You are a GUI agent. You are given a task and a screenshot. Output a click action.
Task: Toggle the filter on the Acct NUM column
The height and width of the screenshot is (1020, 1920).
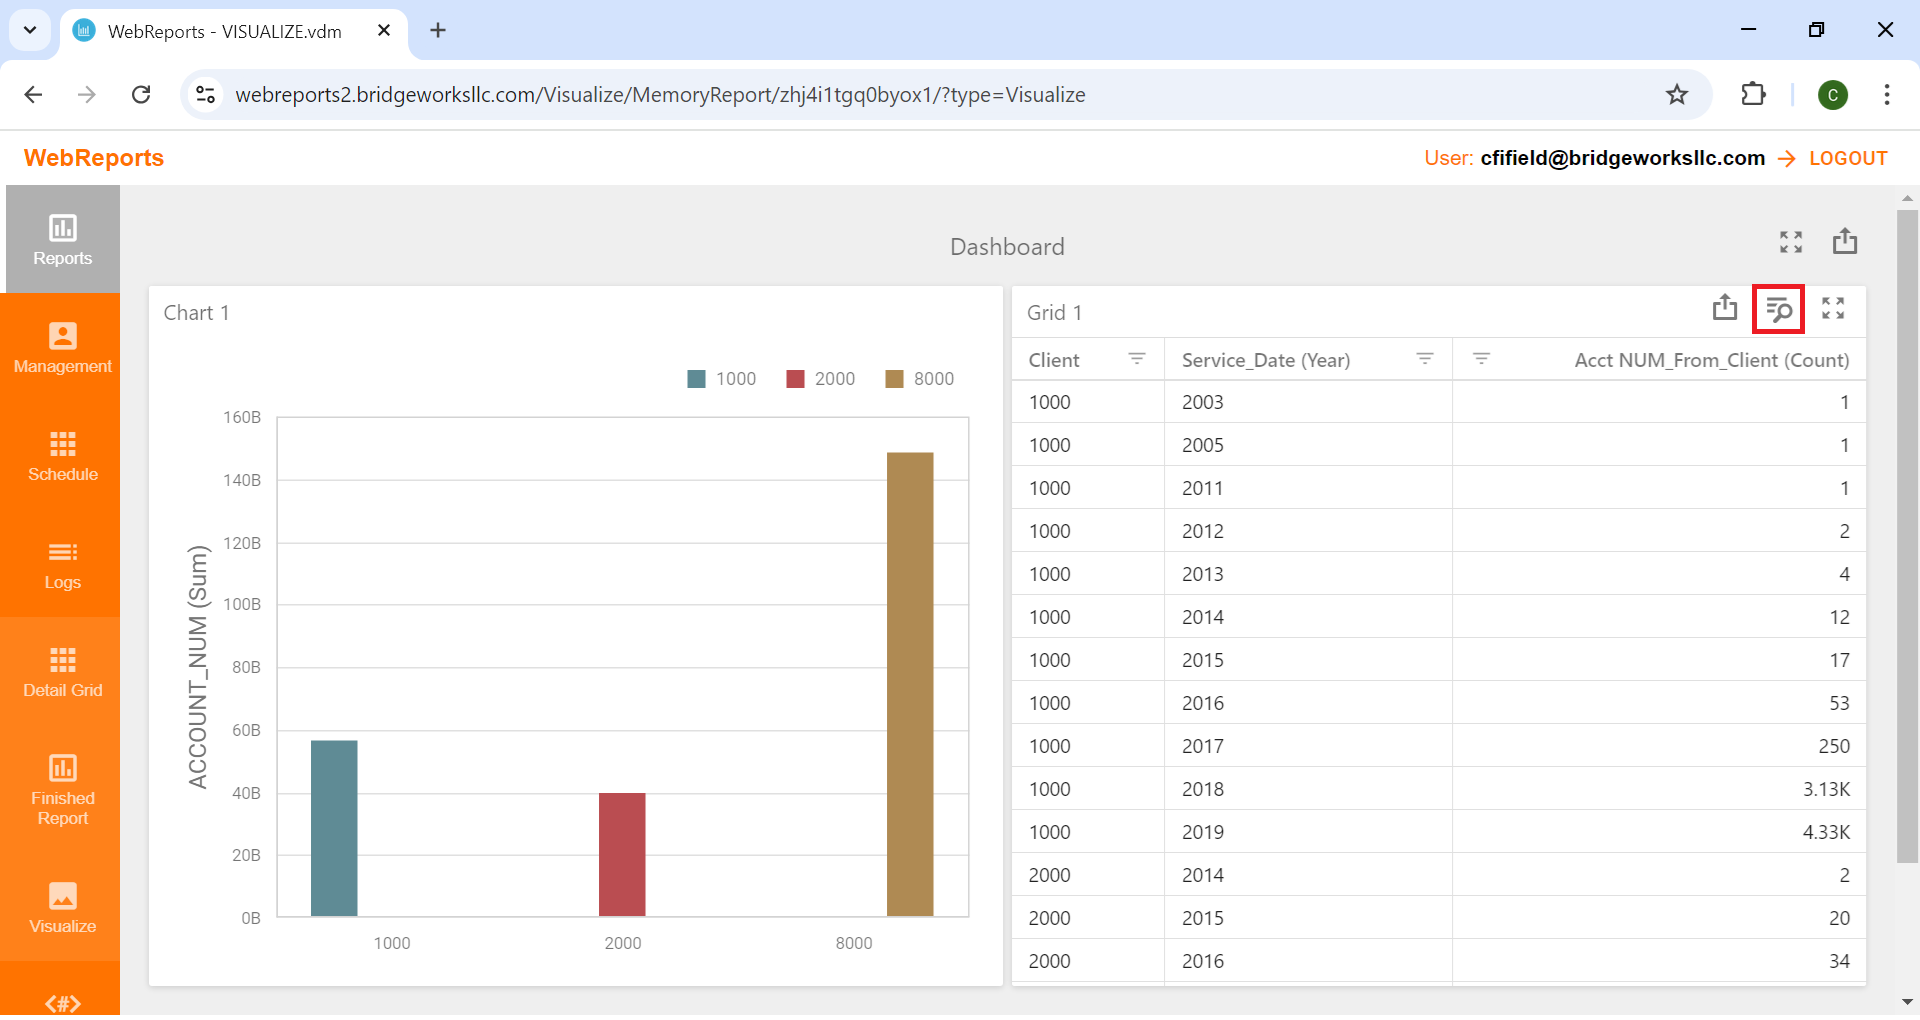click(x=1483, y=358)
